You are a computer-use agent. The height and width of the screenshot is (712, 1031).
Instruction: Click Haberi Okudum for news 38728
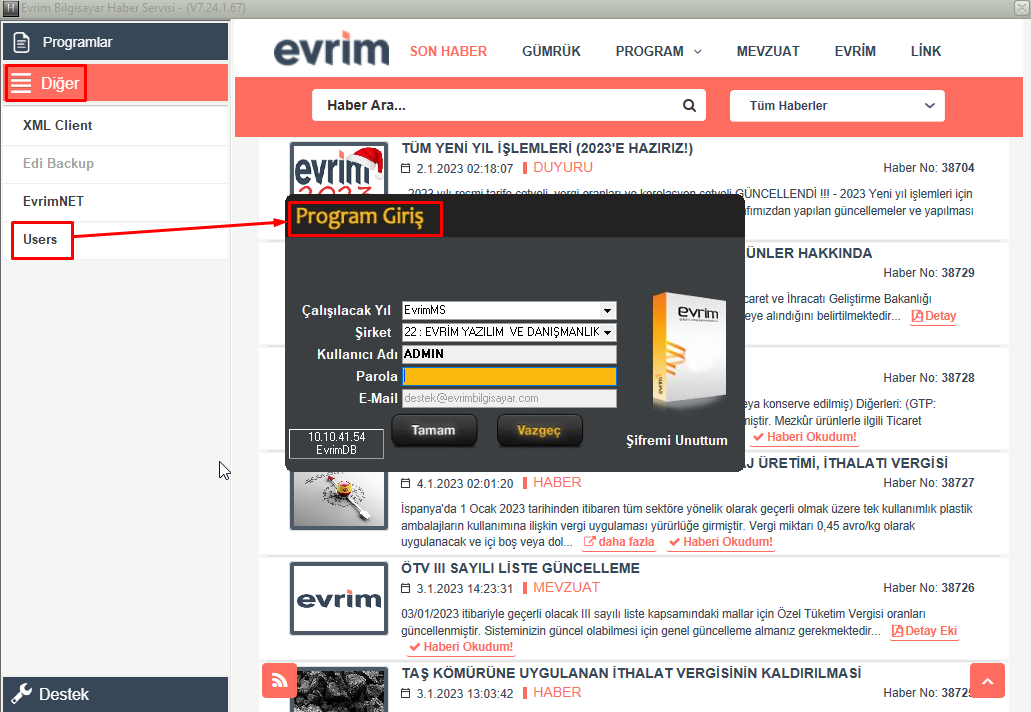805,437
